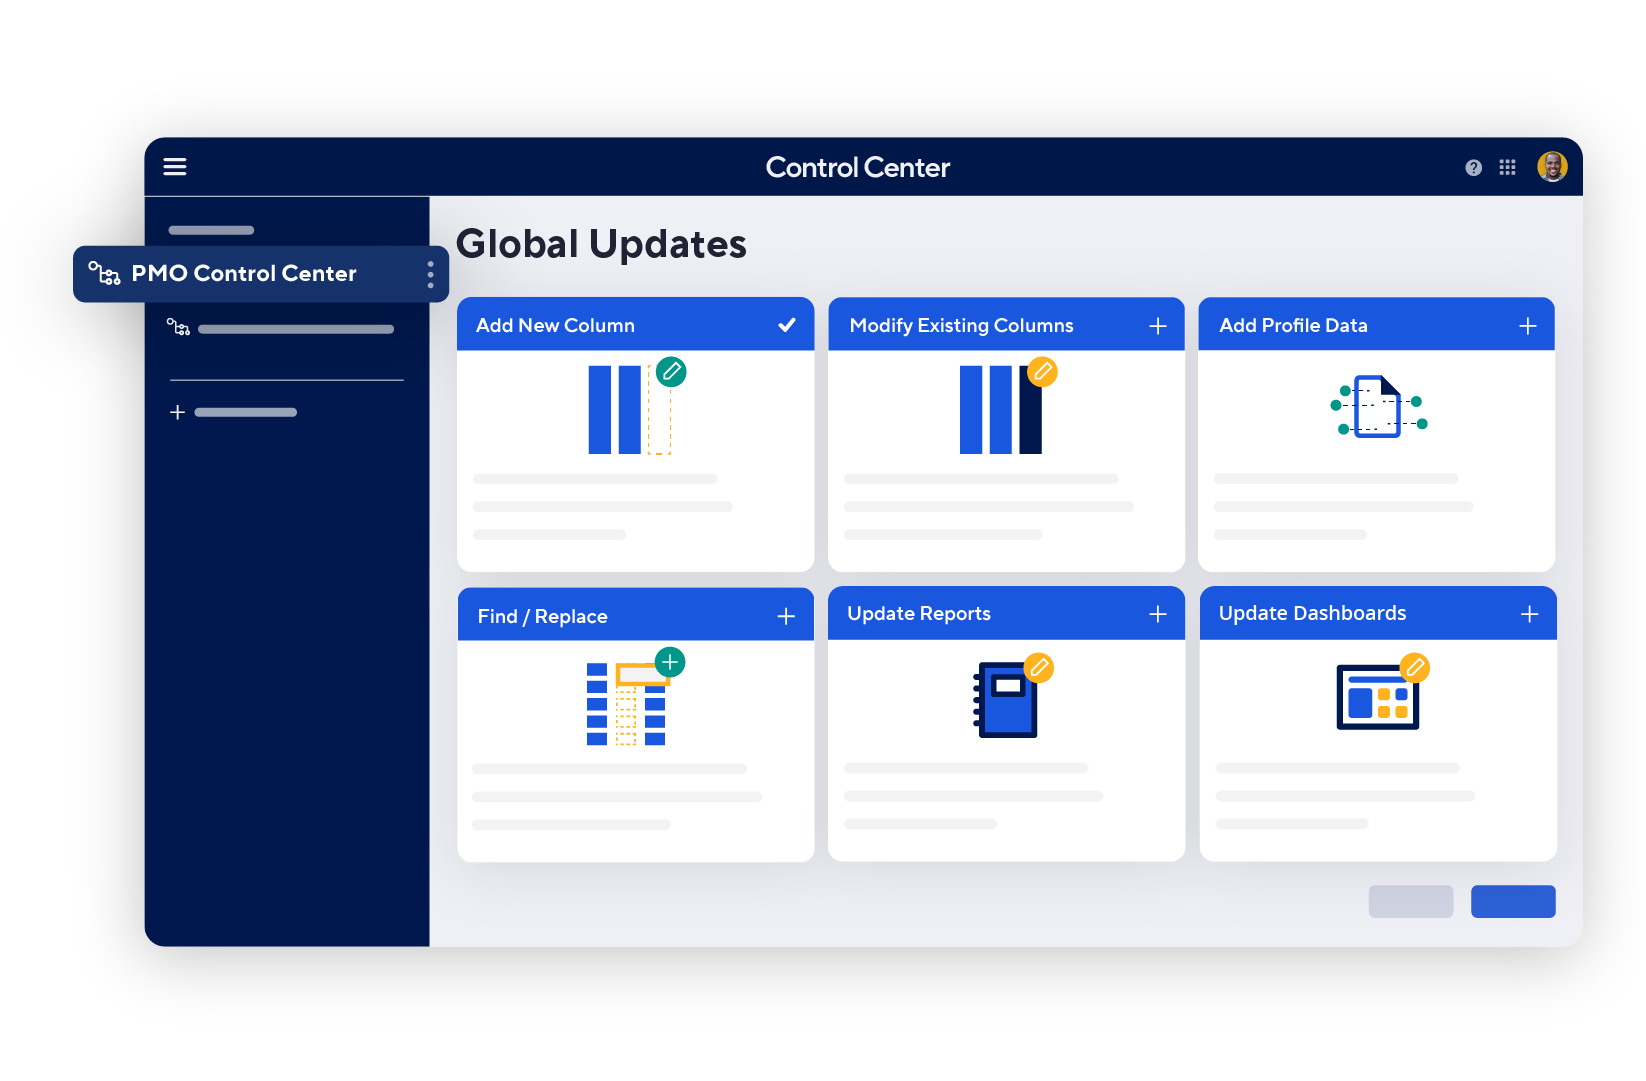Toggle the checkmark on Add New Column
1646x1081 pixels.
point(786,324)
